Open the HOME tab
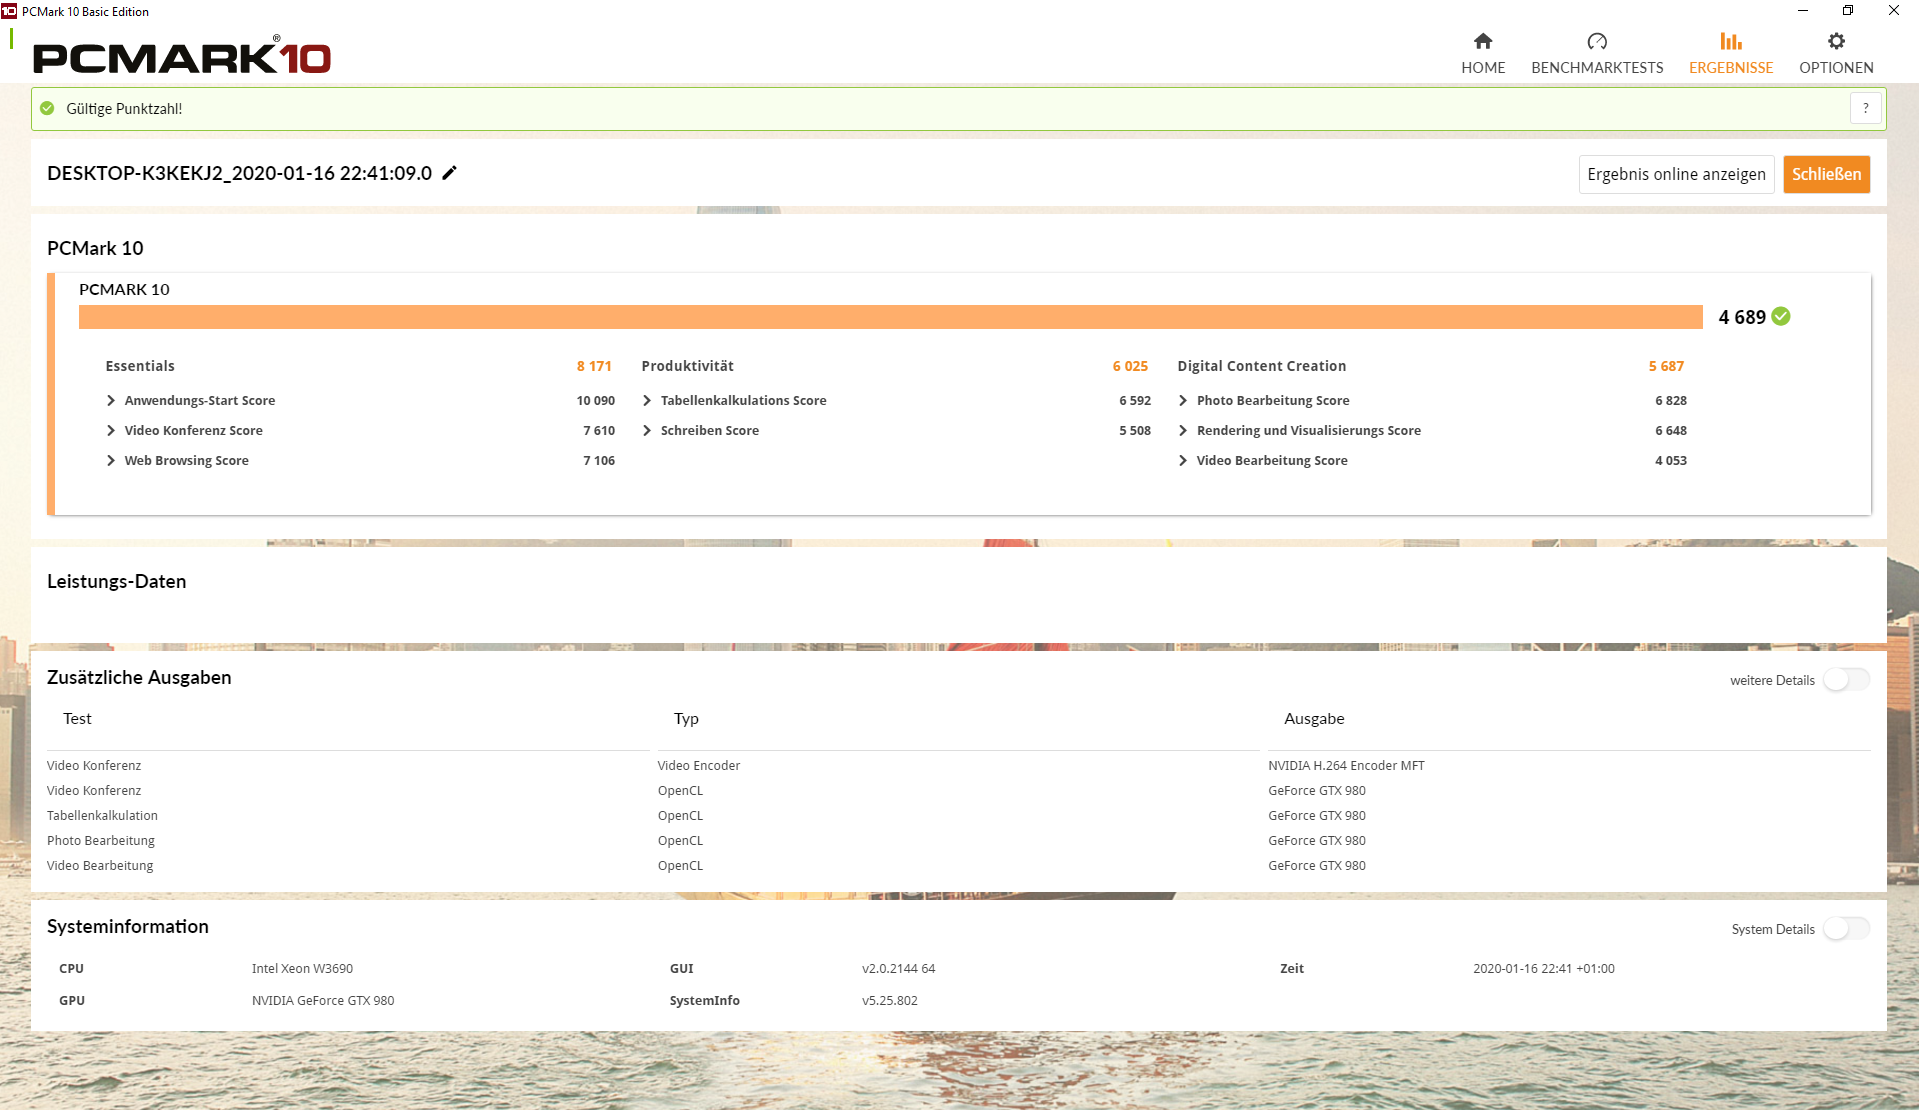 (x=1483, y=54)
